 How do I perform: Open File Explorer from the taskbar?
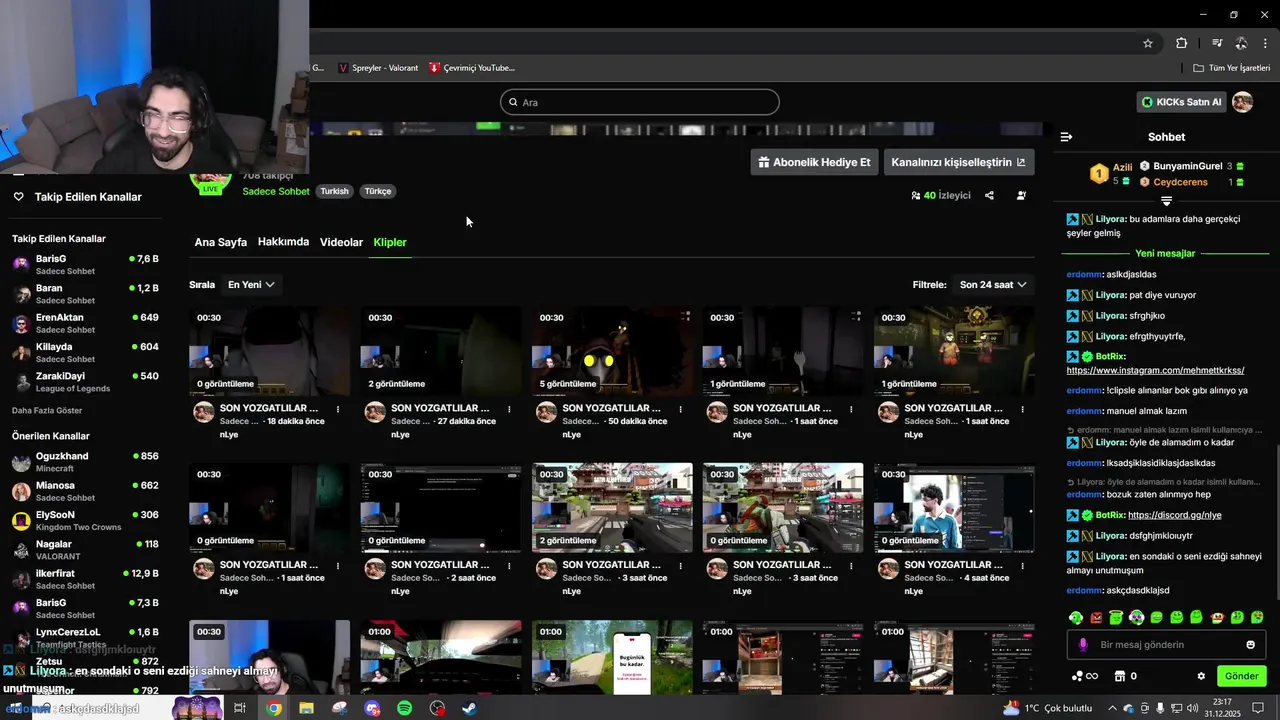tap(306, 708)
